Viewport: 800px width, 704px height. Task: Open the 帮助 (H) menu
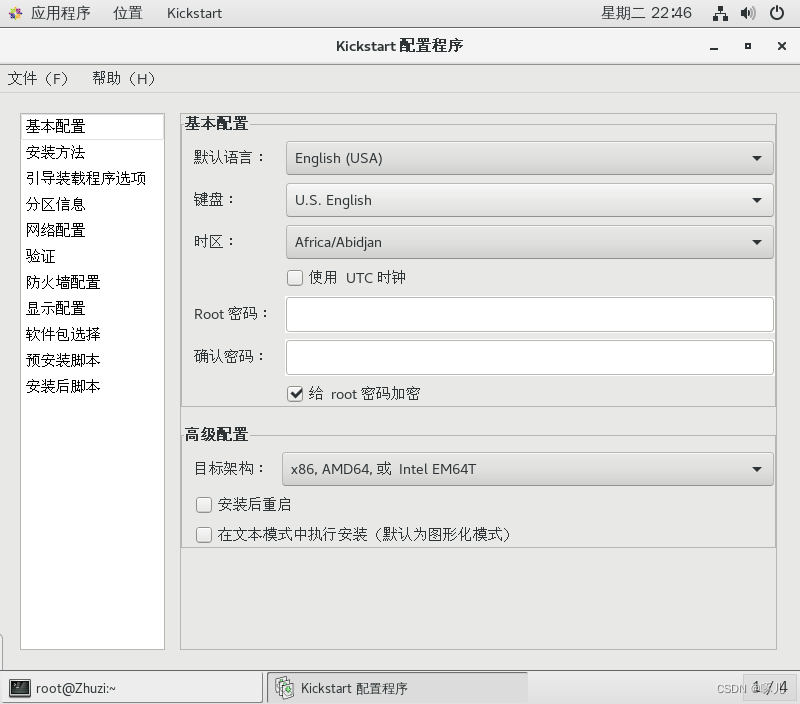123,79
